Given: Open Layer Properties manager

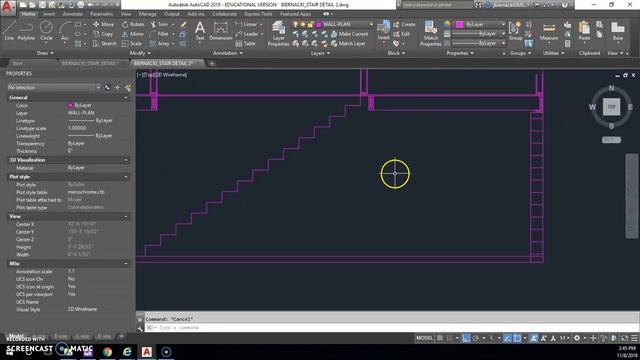Looking at the screenshot, I should coord(278,33).
